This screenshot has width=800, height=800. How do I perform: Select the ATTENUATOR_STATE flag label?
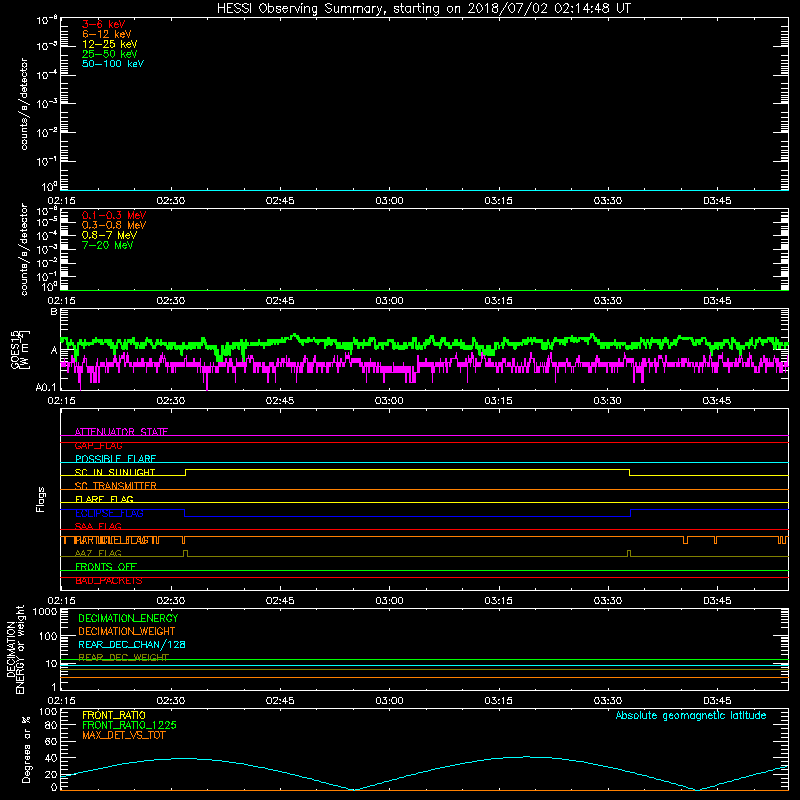tap(121, 432)
